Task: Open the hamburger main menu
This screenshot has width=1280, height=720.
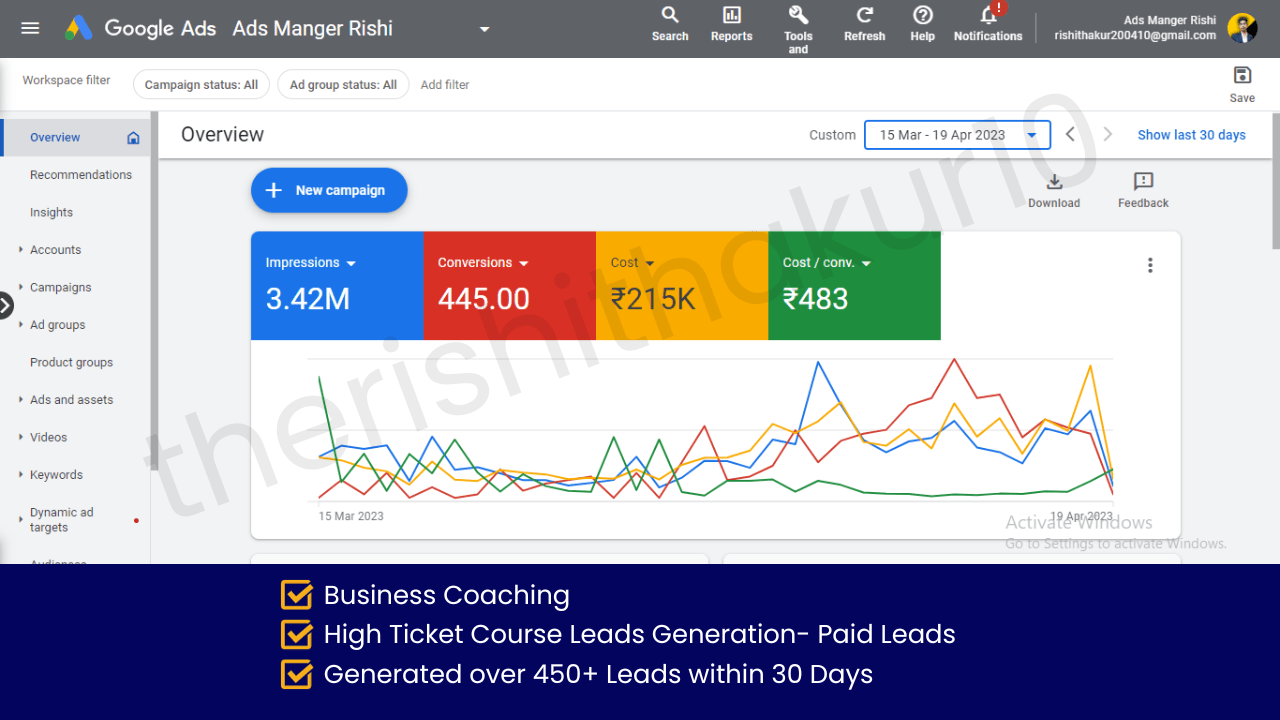Action: (x=30, y=28)
